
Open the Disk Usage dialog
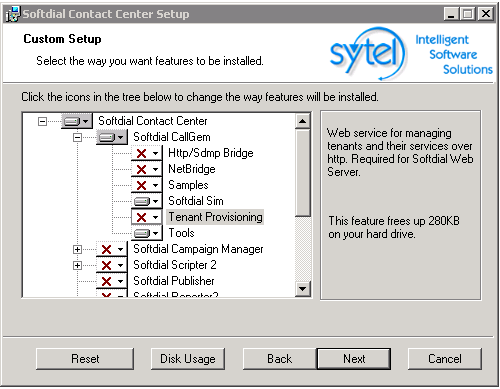pyautogui.click(x=188, y=359)
